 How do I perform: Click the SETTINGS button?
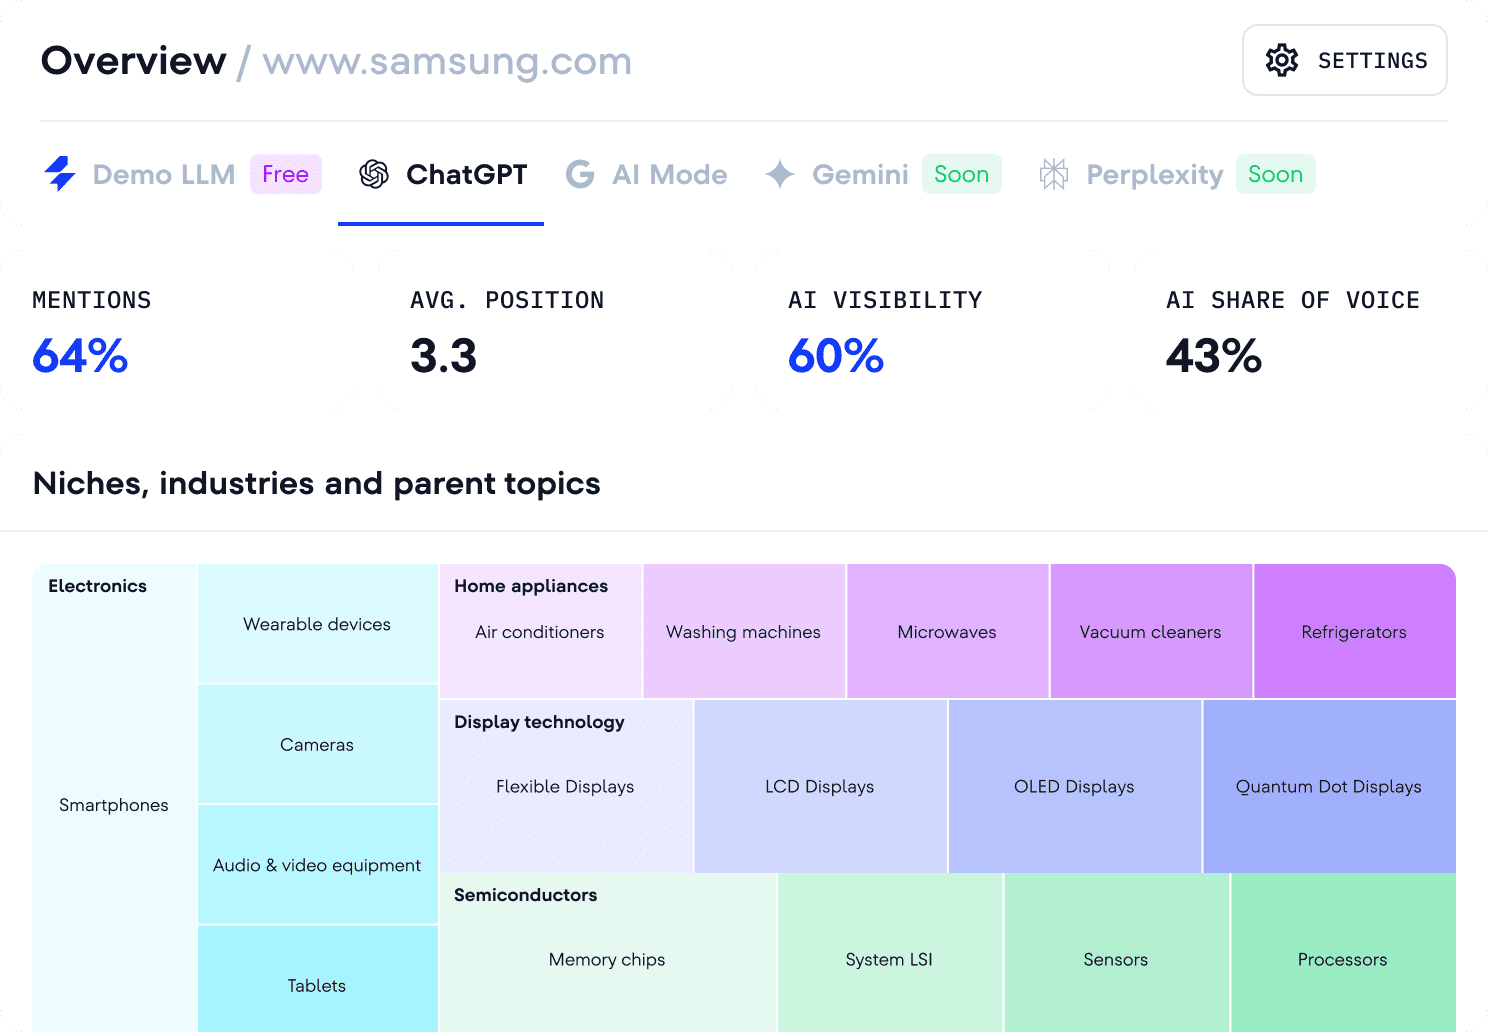tap(1344, 60)
